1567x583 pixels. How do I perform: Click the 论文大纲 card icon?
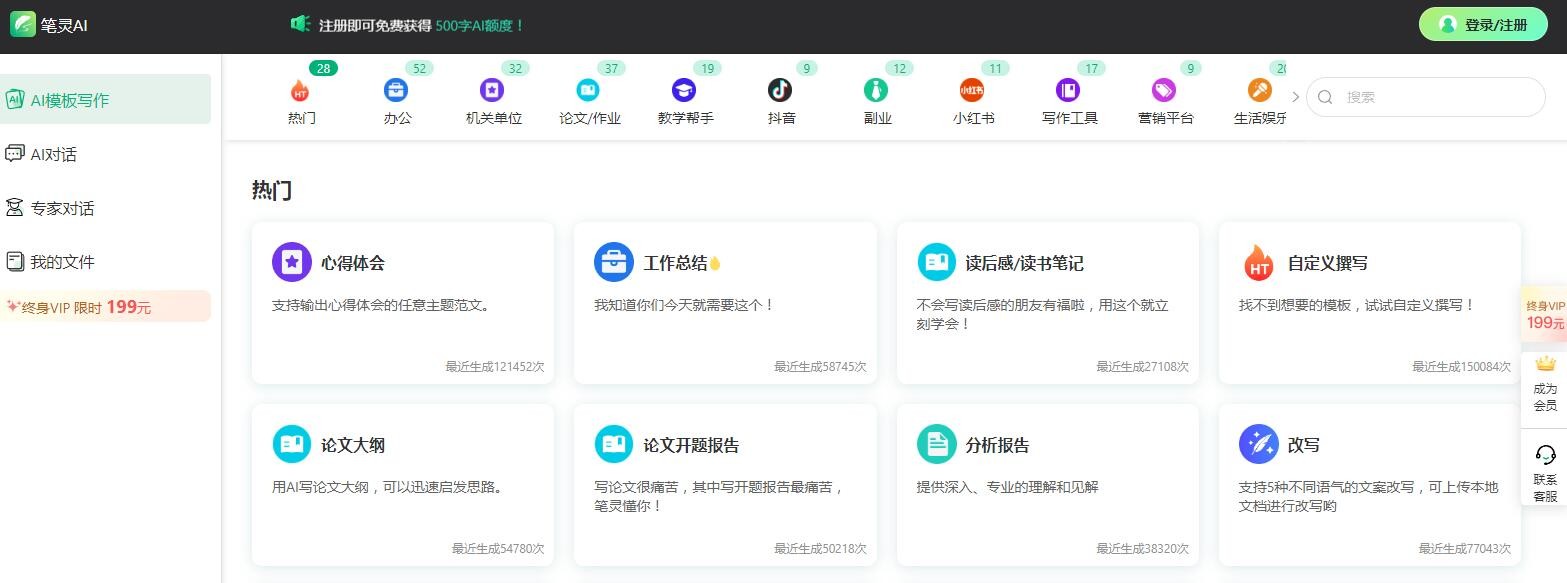(x=292, y=444)
